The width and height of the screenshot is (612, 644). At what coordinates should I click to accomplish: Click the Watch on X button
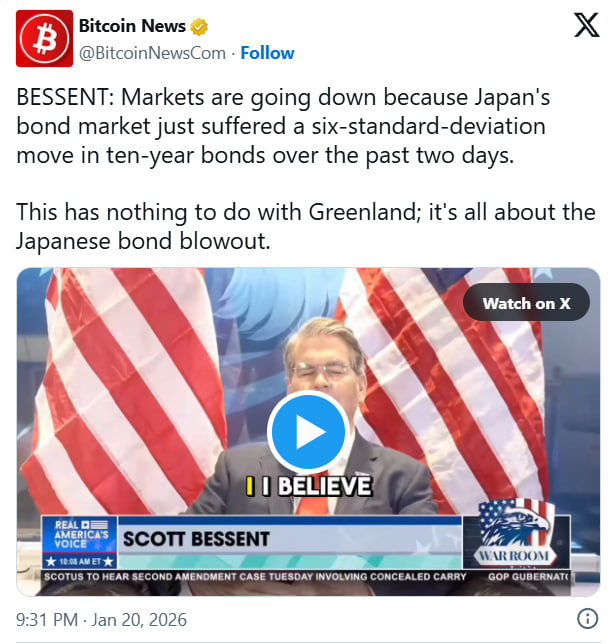526,303
